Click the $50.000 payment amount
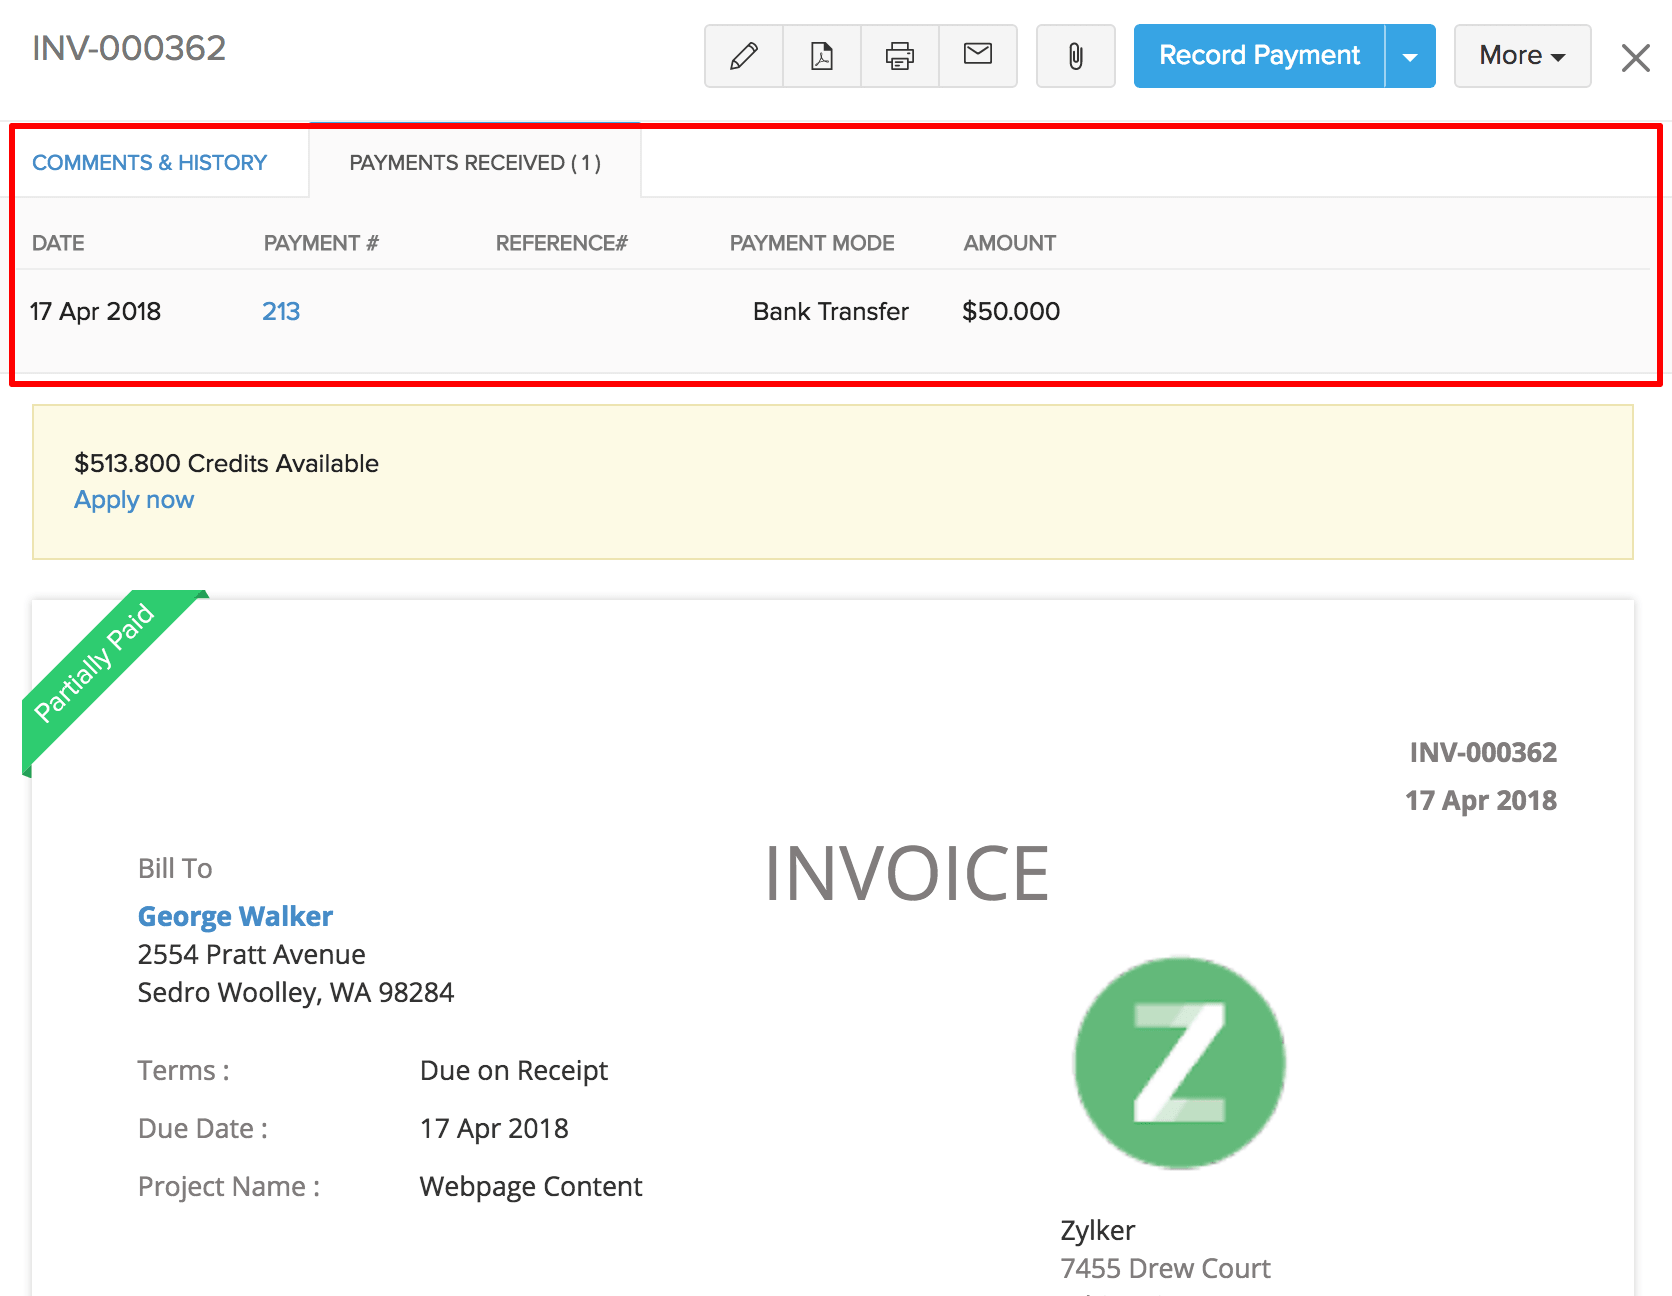1672x1296 pixels. point(1011,311)
